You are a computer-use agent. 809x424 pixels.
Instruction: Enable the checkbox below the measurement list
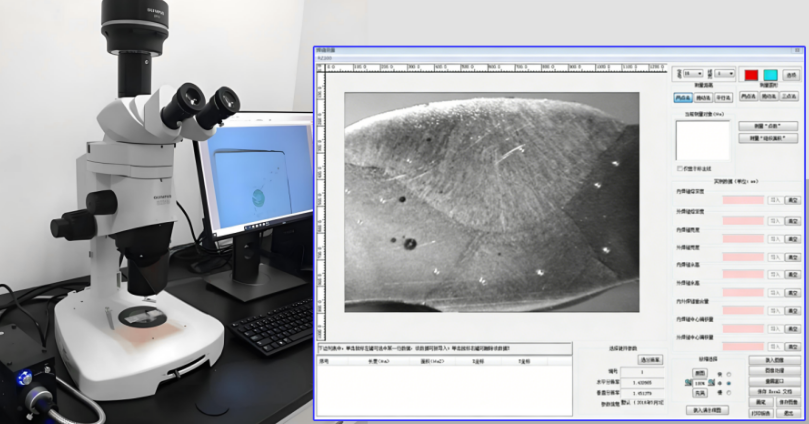[x=679, y=168]
